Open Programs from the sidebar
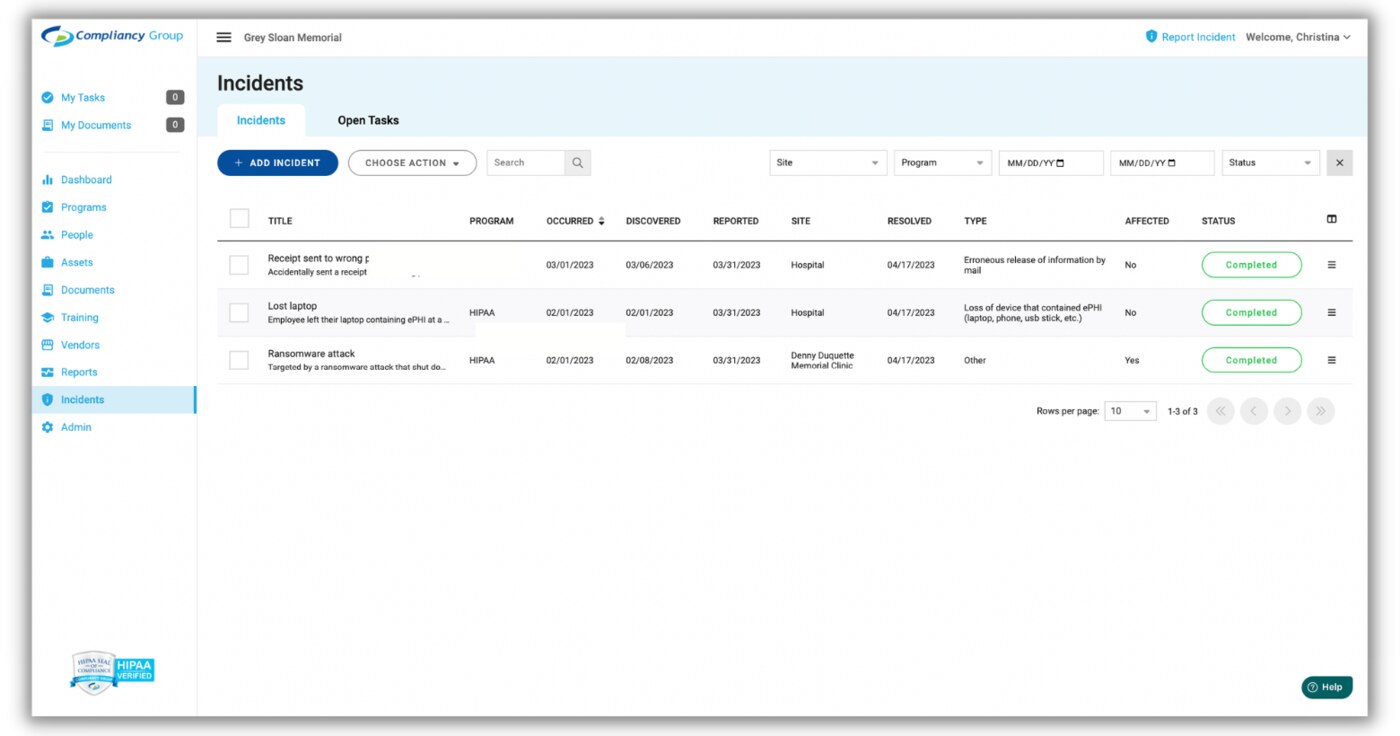Screen dimensions: 1400x736 point(83,207)
